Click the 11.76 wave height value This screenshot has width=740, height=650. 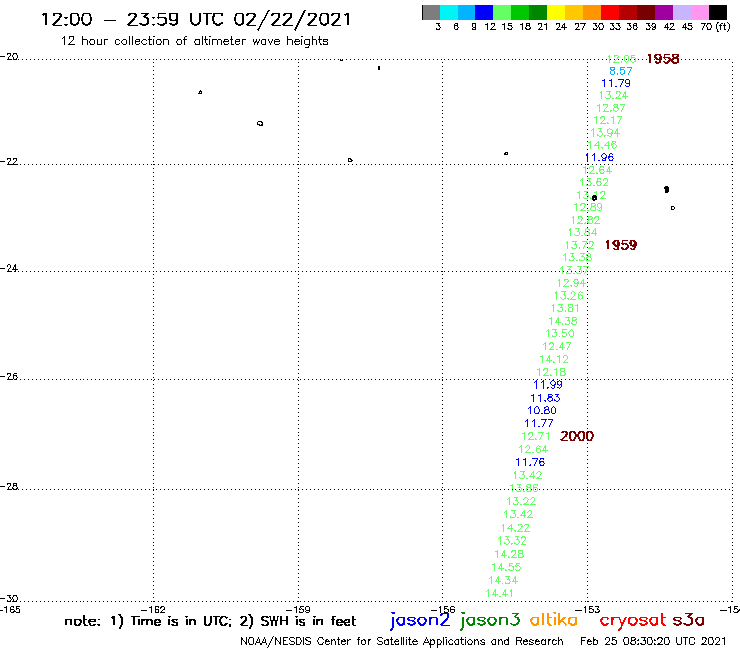[530, 462]
